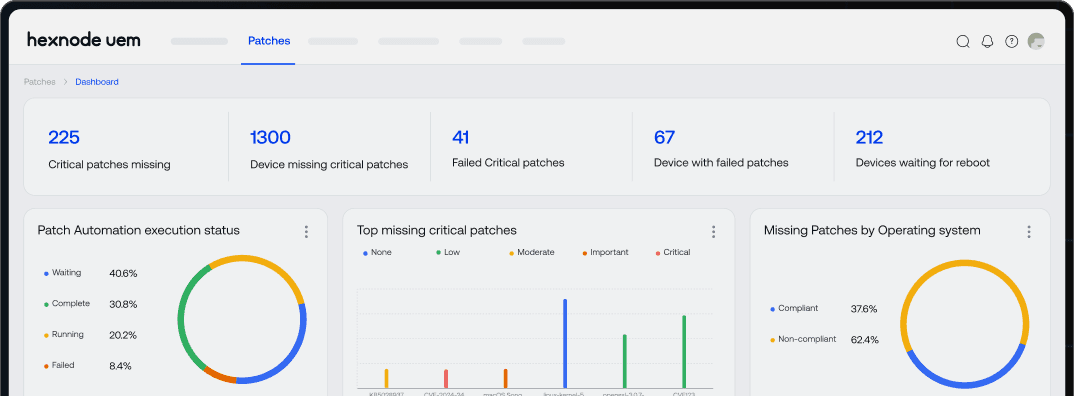Viewport: 1074px width, 396px height.
Task: Go to Patches in the breadcrumb
Action: tap(40, 82)
